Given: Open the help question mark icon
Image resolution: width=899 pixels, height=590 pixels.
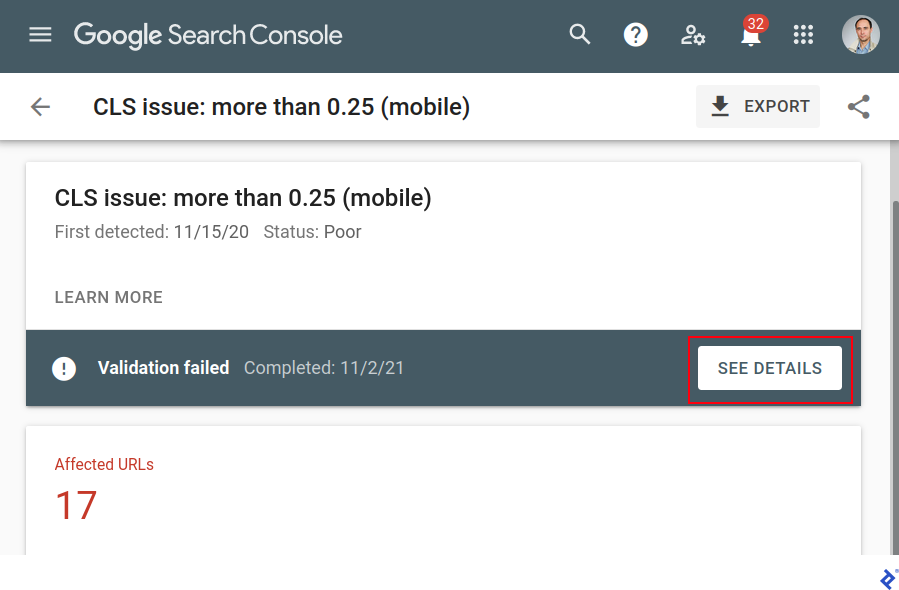Looking at the screenshot, I should pyautogui.click(x=636, y=34).
